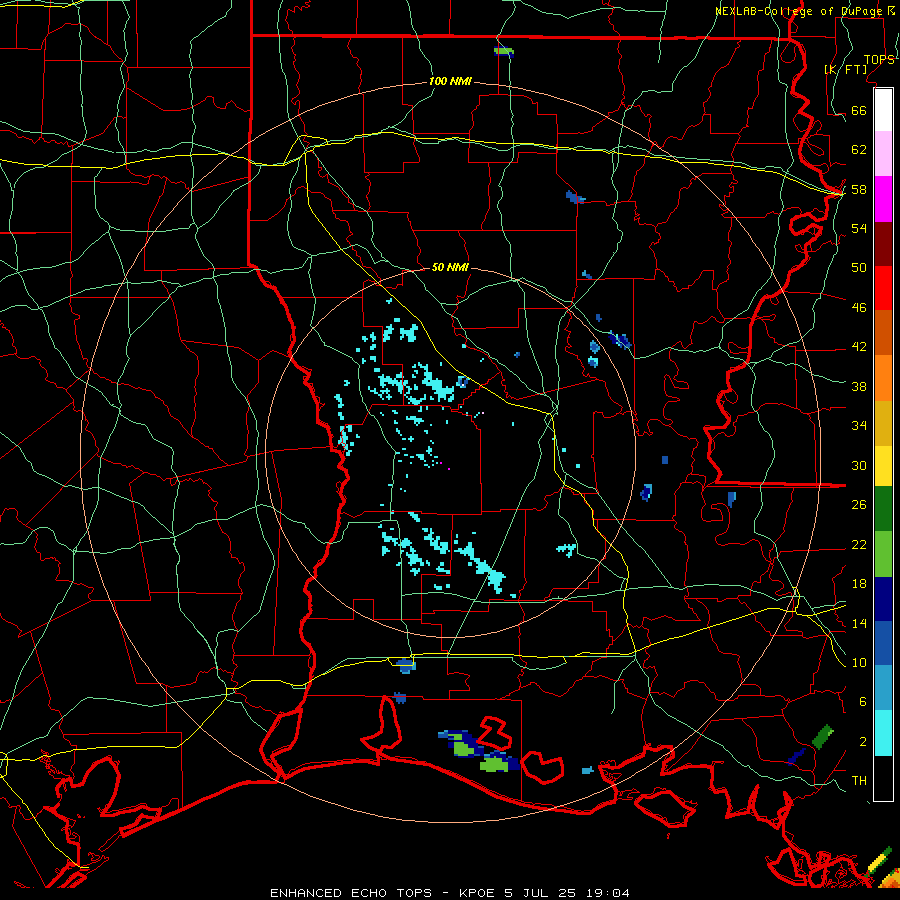The image size is (900, 900).
Task: Pick the light green legend swatch
Action: [x=883, y=554]
